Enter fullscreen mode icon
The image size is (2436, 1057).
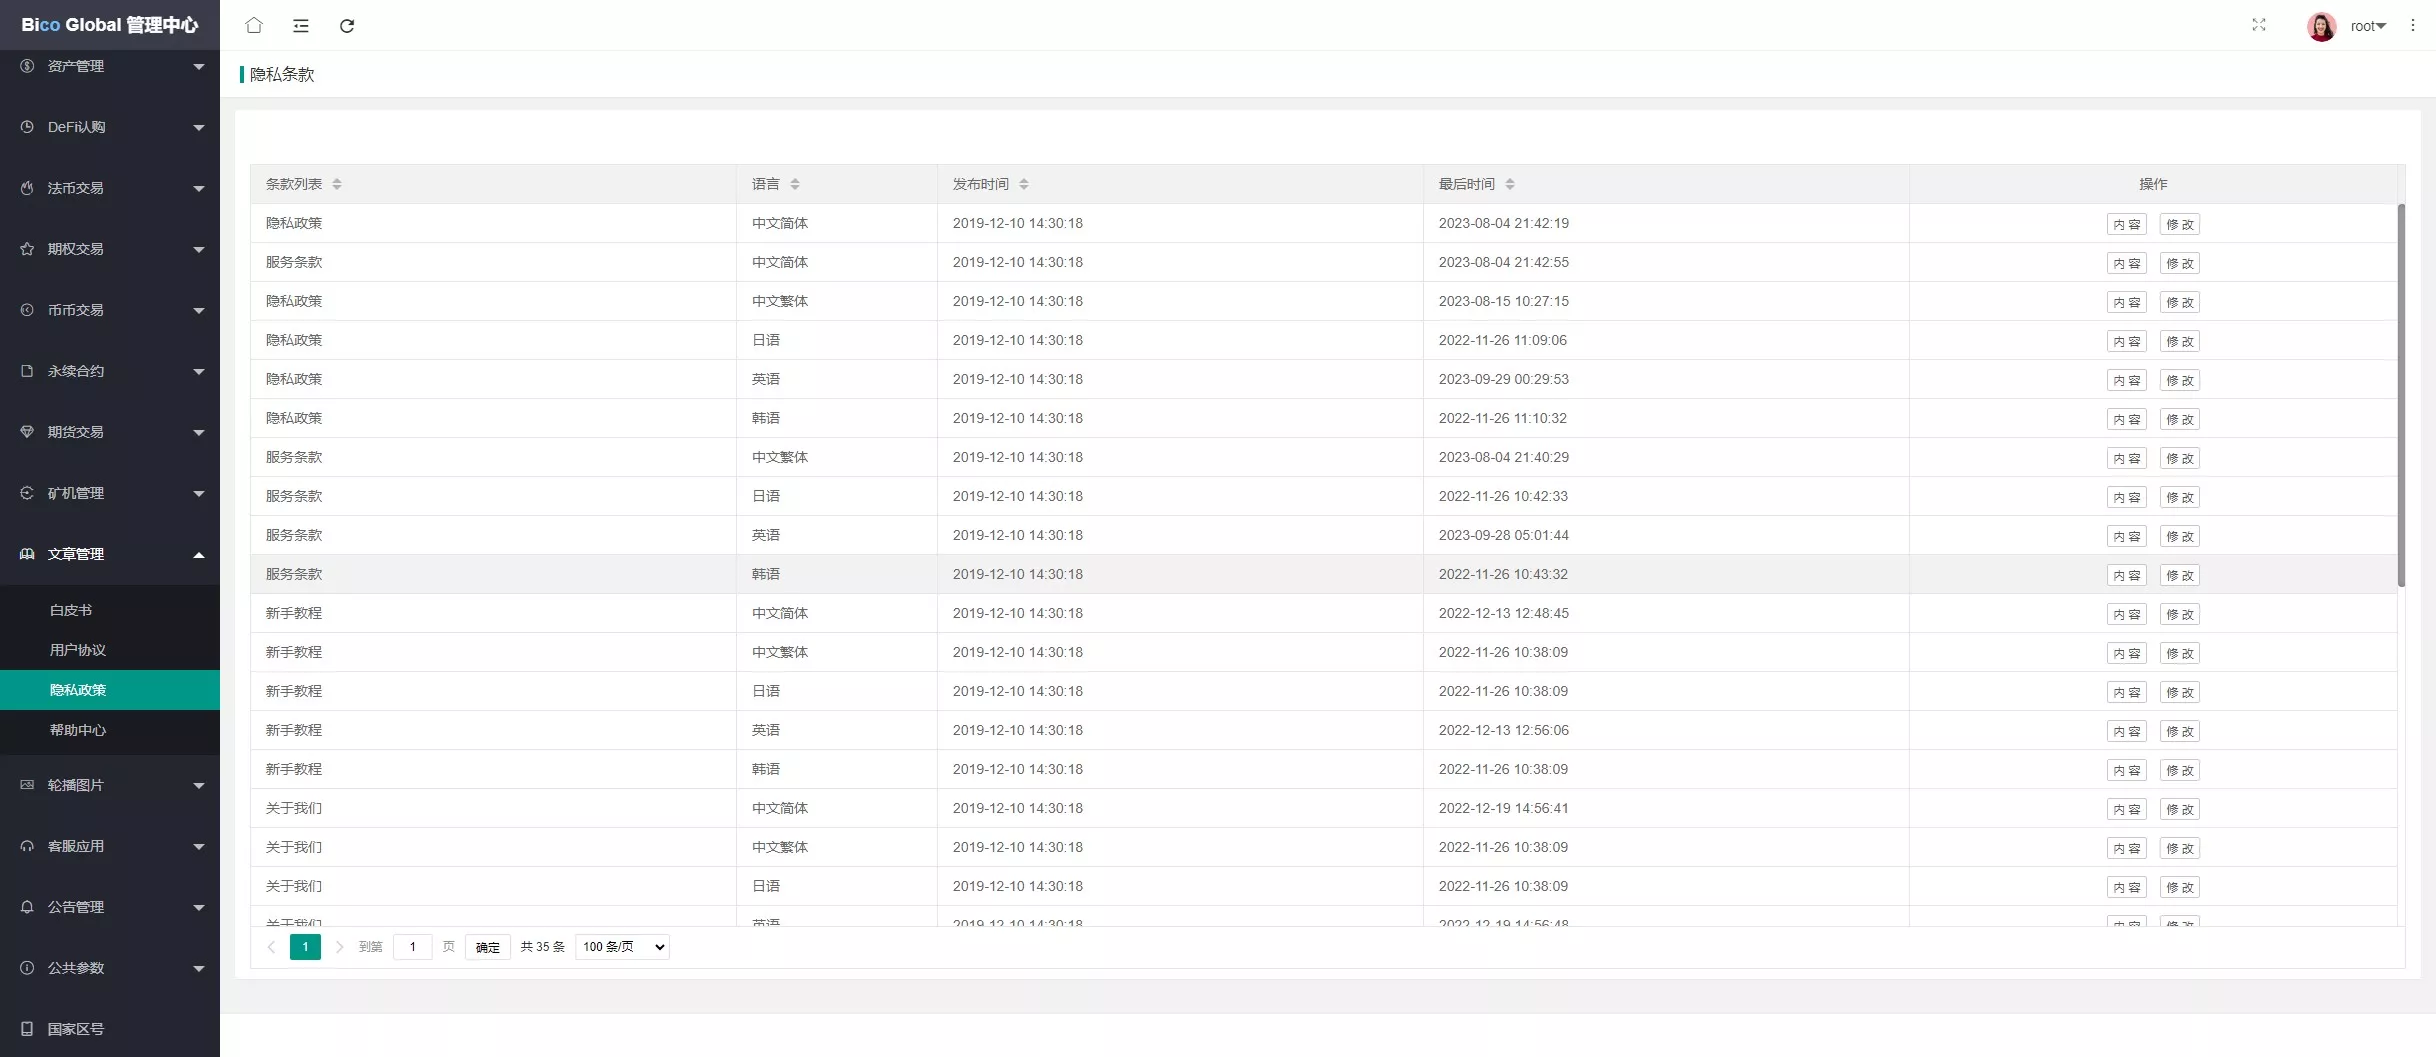(x=2259, y=25)
